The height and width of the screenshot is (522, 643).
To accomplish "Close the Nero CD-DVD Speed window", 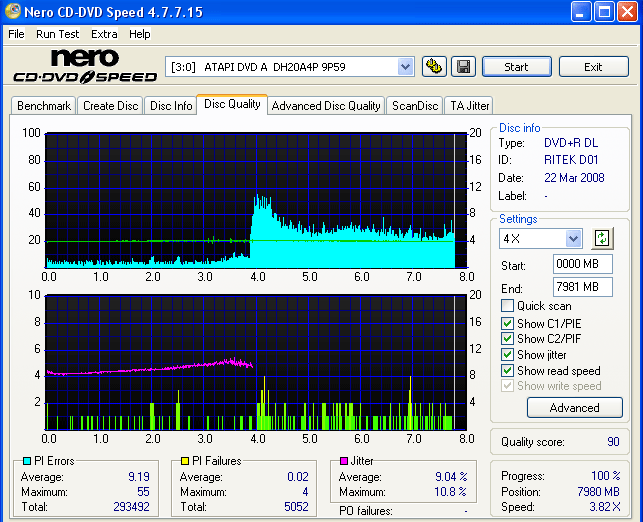I will tap(627, 11).
